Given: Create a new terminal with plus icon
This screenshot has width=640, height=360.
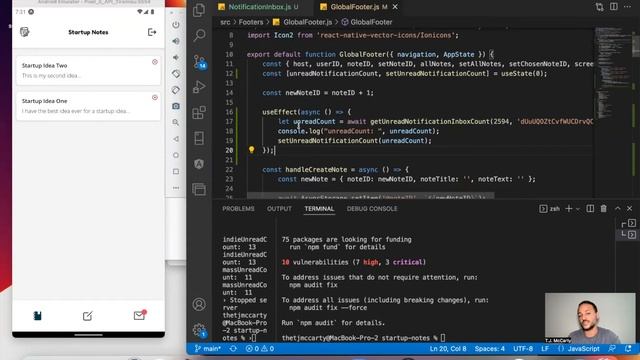Looking at the screenshot, I should (569, 209).
